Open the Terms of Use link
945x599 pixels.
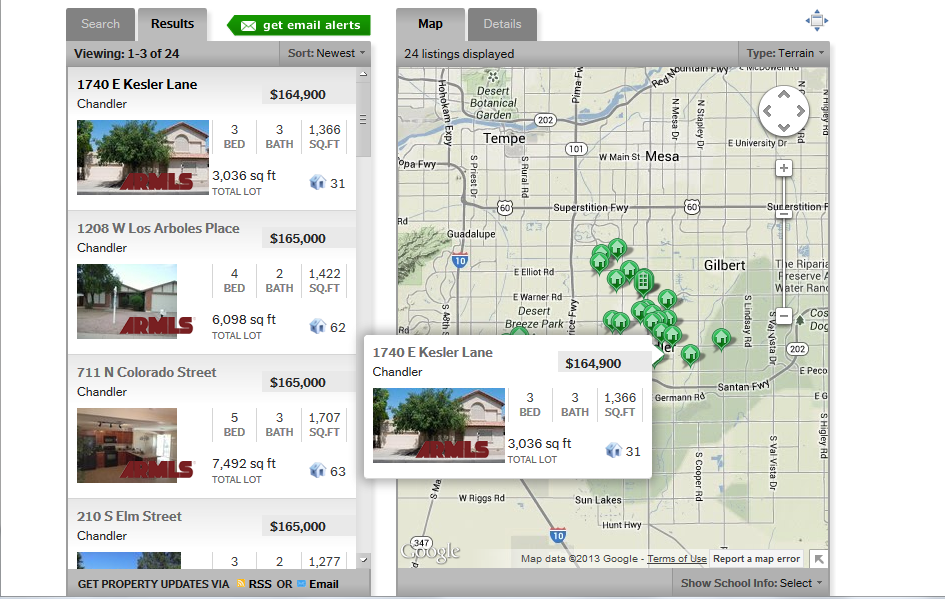click(677, 559)
